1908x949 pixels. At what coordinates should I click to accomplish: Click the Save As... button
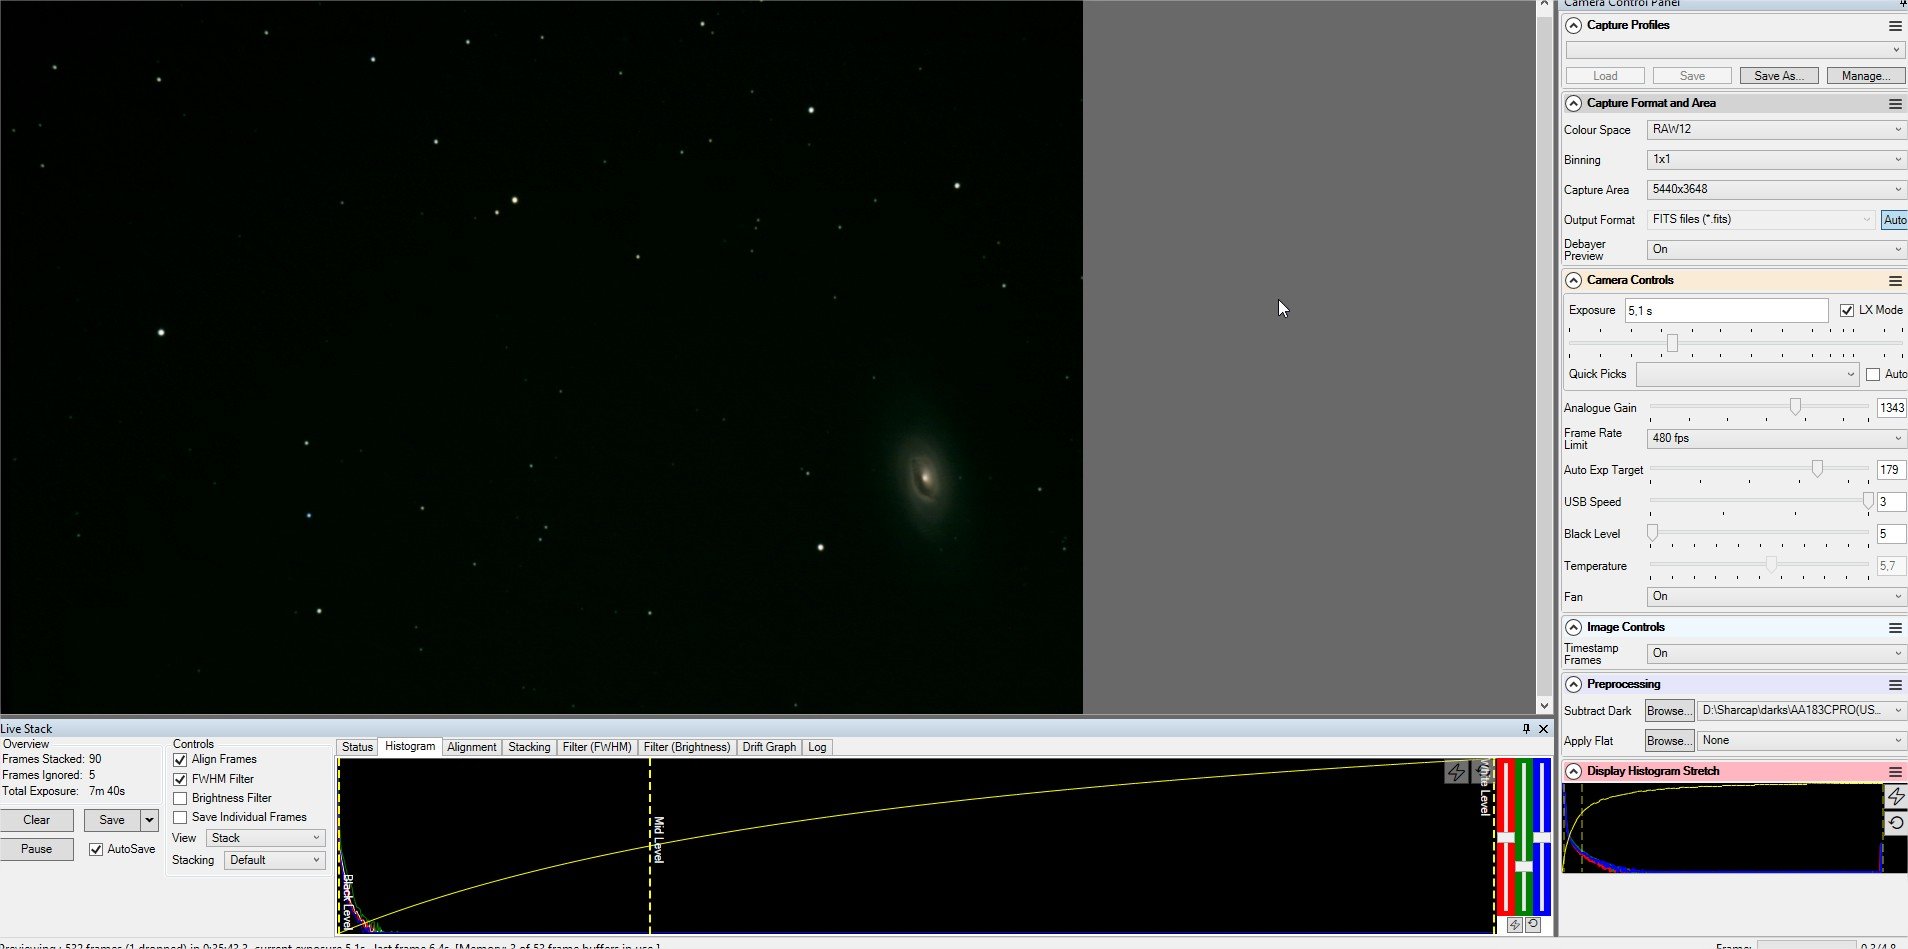1779,76
